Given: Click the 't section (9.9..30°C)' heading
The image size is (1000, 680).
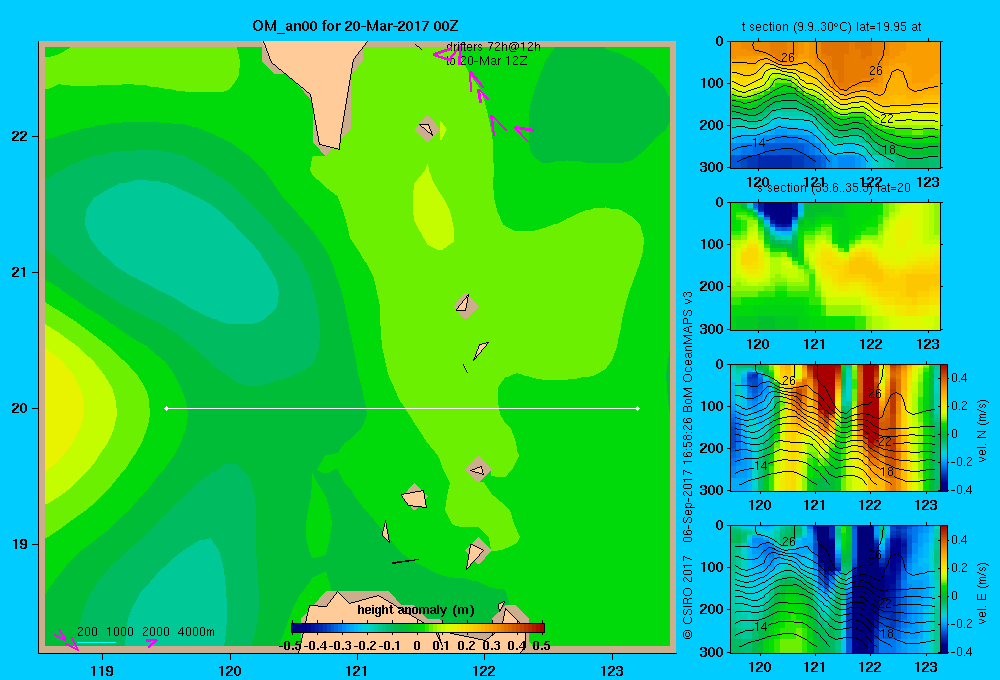Looking at the screenshot, I should pos(831,27).
